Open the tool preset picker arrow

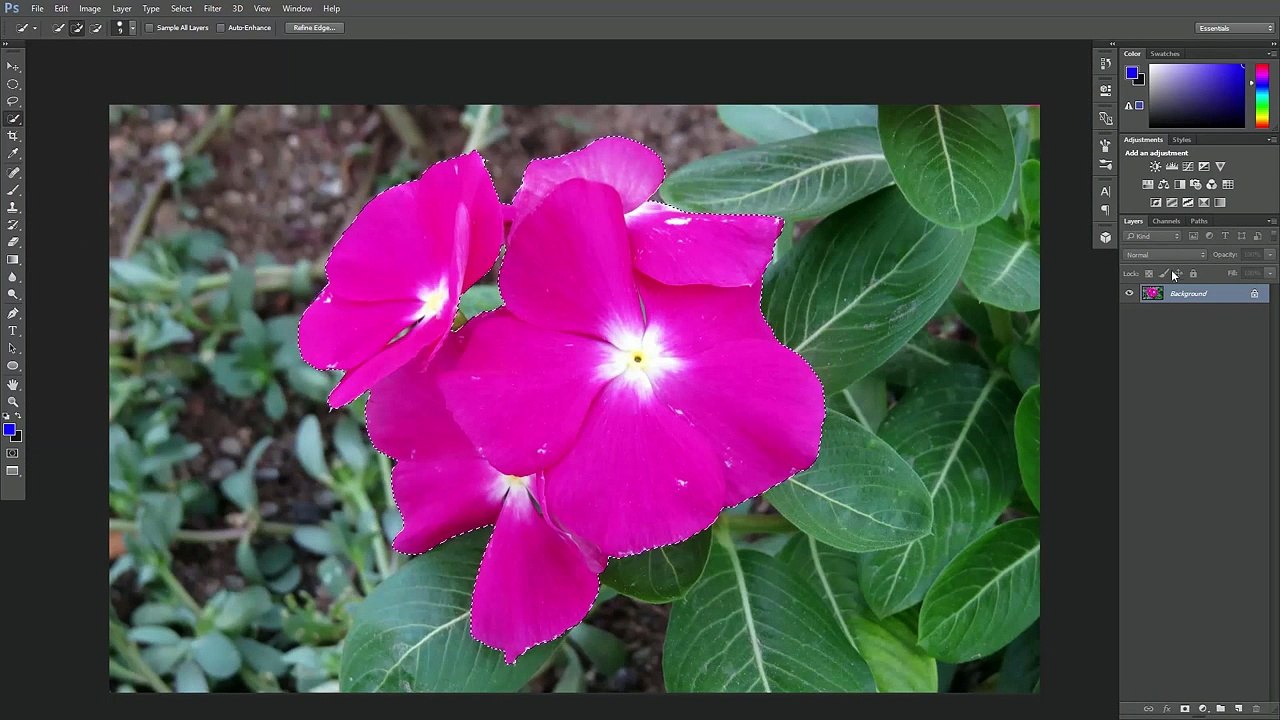coord(35,27)
